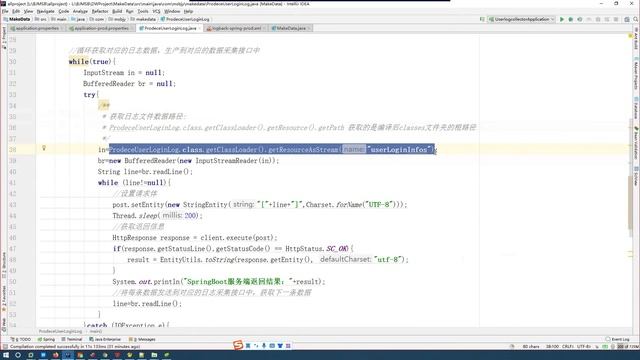Open the Database panel on right sidebar
The width and height of the screenshot is (640, 360).
click(636, 108)
